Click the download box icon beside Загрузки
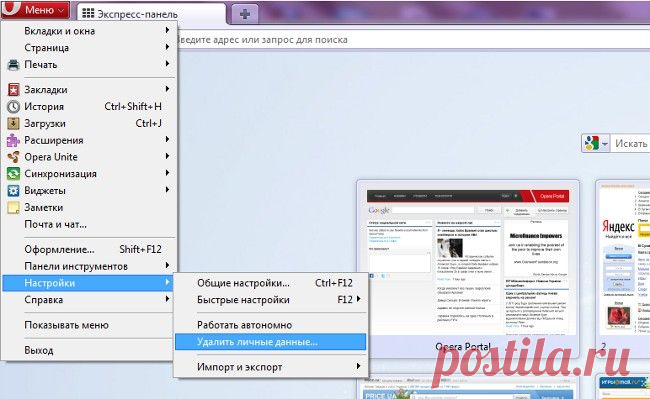 [13, 123]
